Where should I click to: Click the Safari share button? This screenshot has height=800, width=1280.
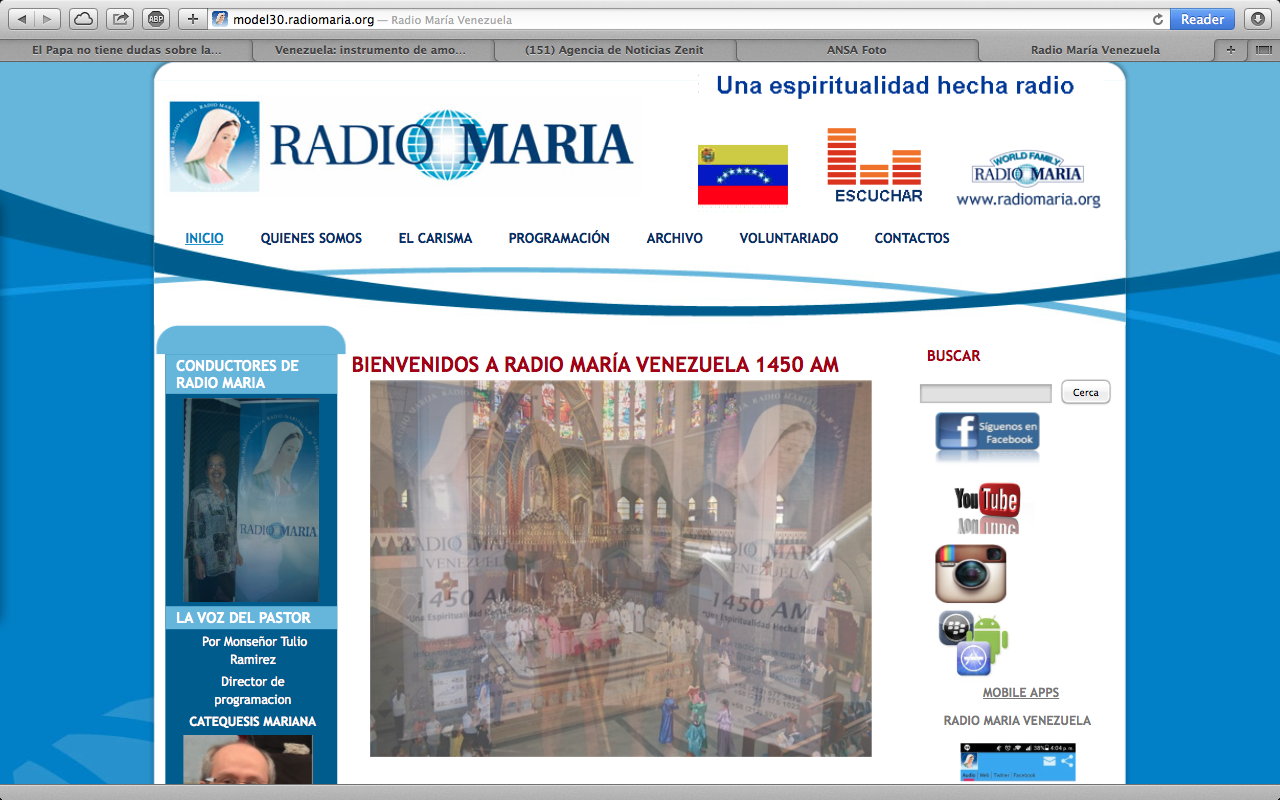click(x=120, y=19)
